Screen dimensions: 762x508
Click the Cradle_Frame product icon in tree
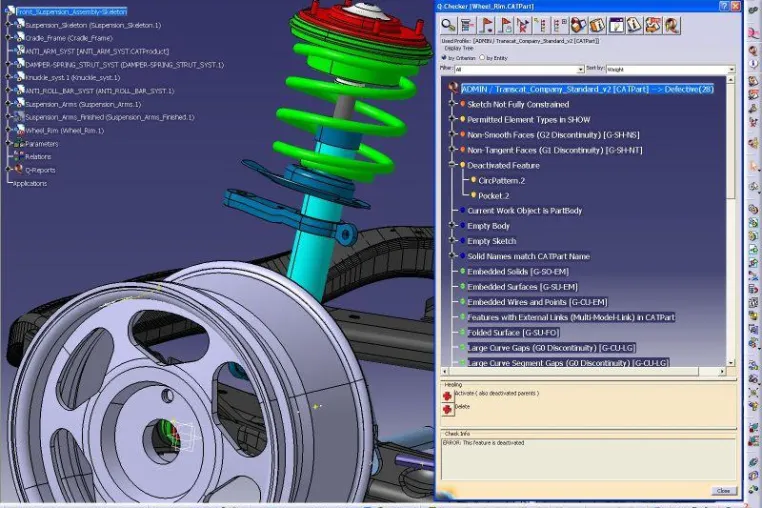click(20, 37)
